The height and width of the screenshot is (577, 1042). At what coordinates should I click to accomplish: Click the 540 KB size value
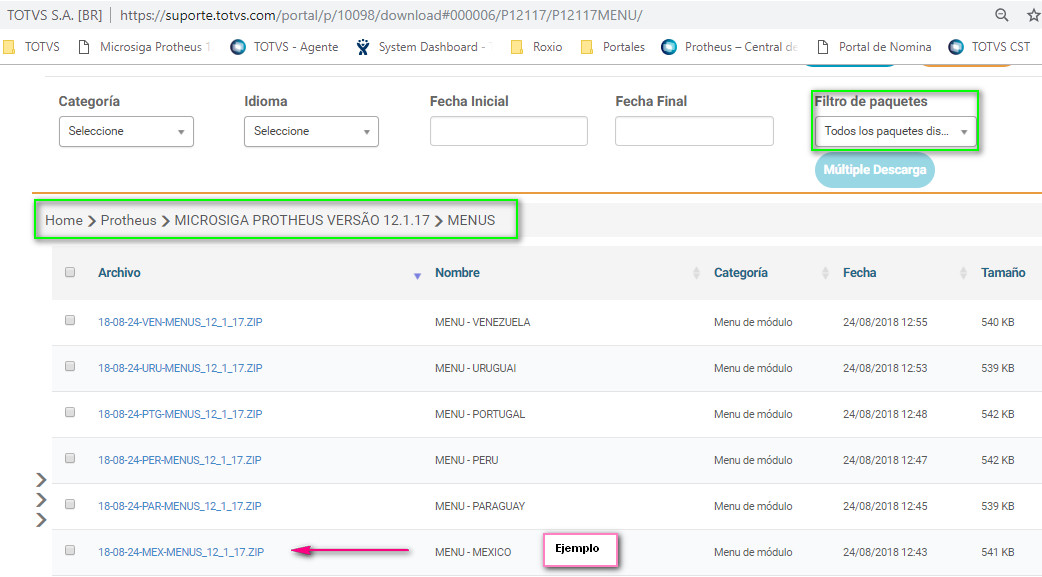click(997, 322)
